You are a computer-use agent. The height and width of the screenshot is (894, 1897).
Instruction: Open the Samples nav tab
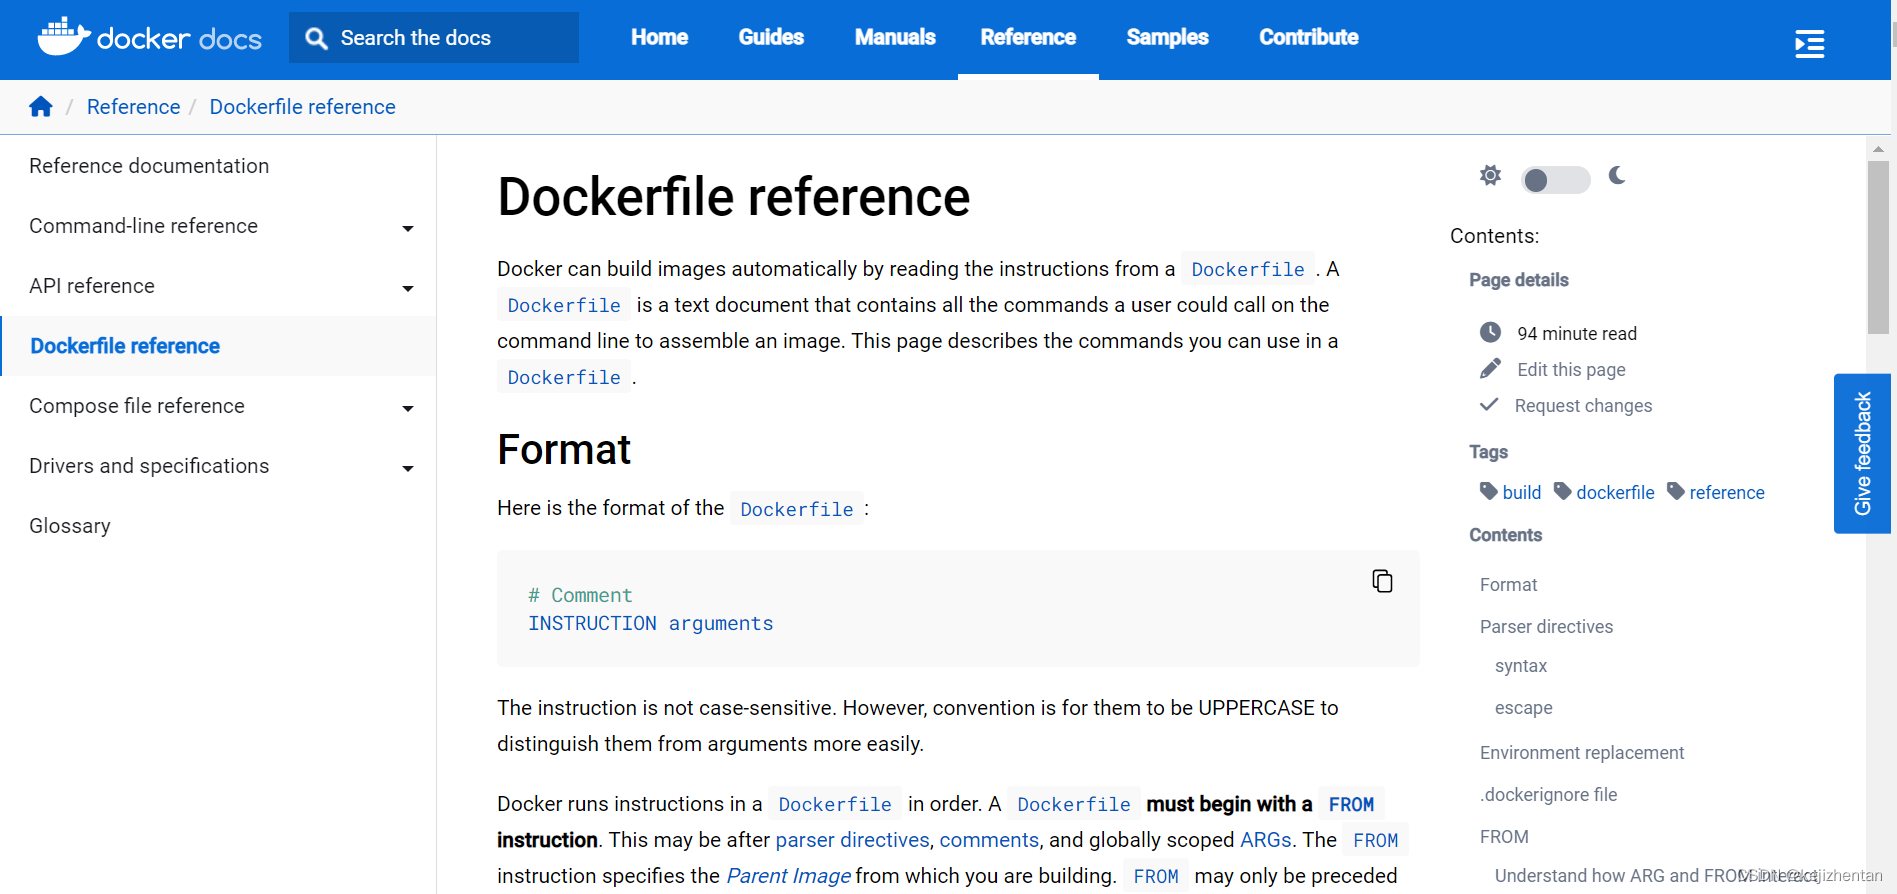tap(1167, 37)
